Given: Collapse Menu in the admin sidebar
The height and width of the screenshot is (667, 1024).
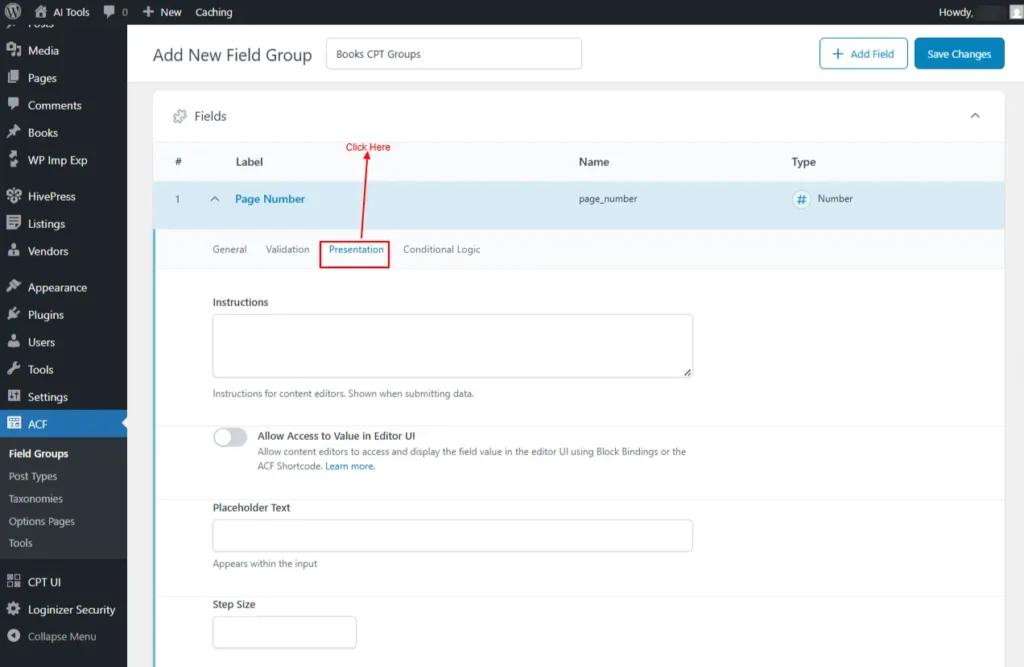Looking at the screenshot, I should coord(61,637).
